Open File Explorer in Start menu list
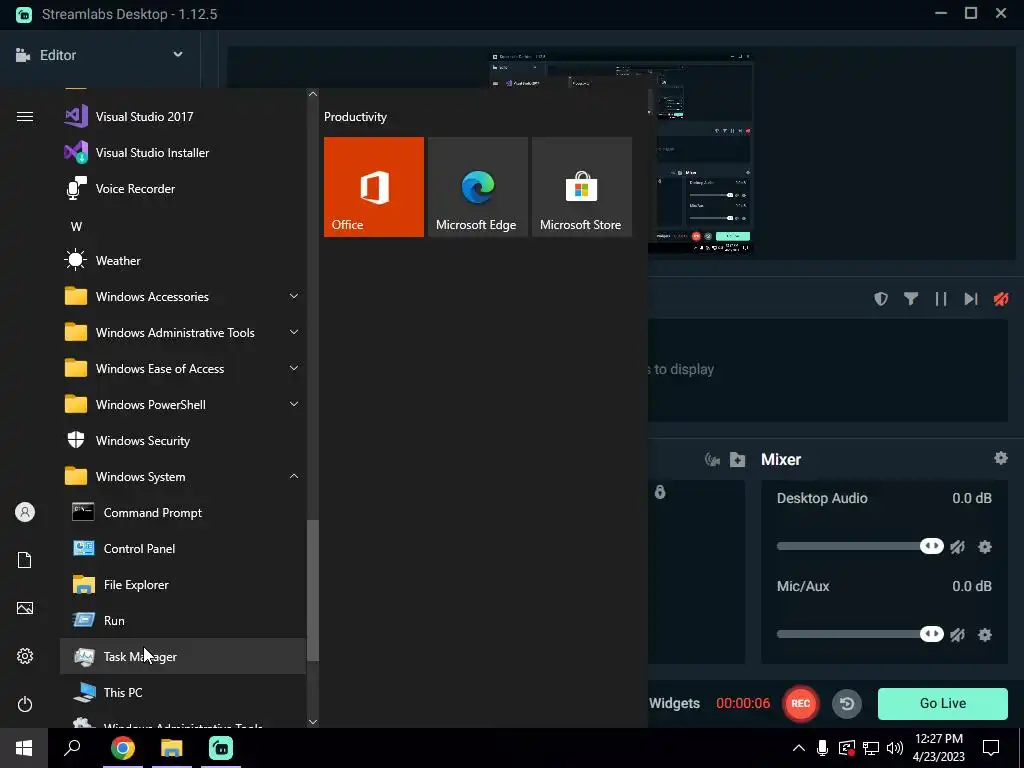 click(x=183, y=584)
